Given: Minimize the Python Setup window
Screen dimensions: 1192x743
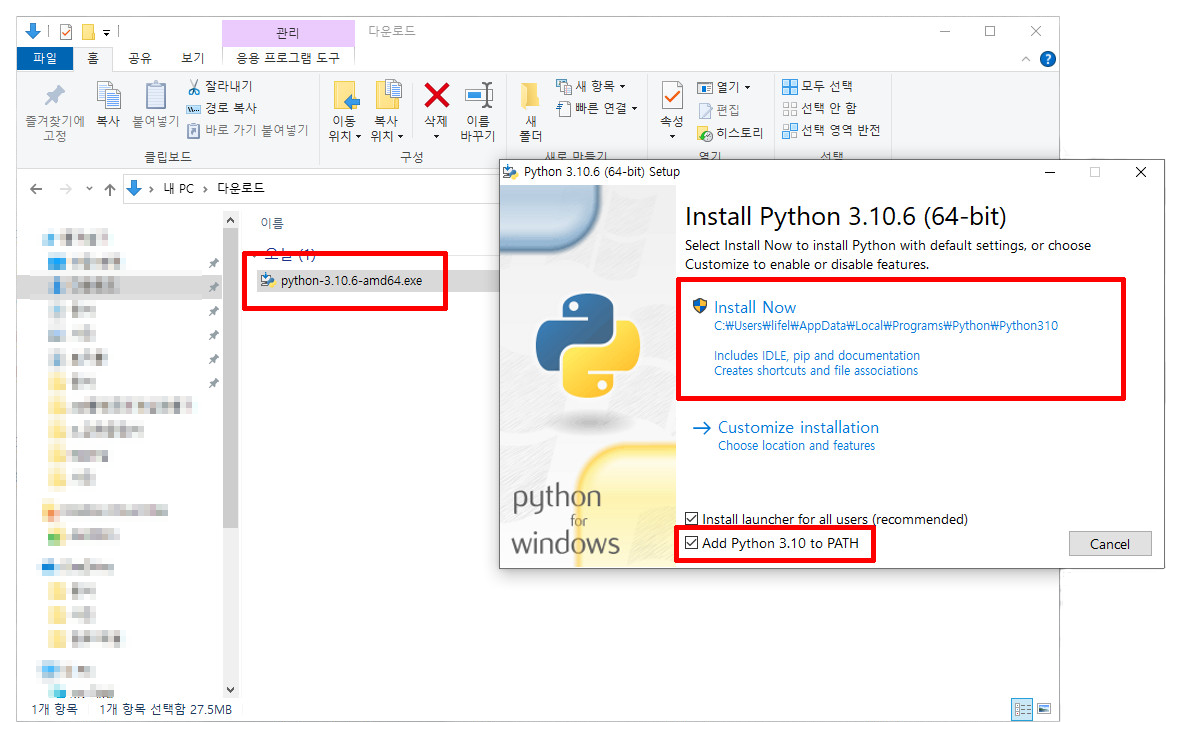Looking at the screenshot, I should pyautogui.click(x=1050, y=173).
